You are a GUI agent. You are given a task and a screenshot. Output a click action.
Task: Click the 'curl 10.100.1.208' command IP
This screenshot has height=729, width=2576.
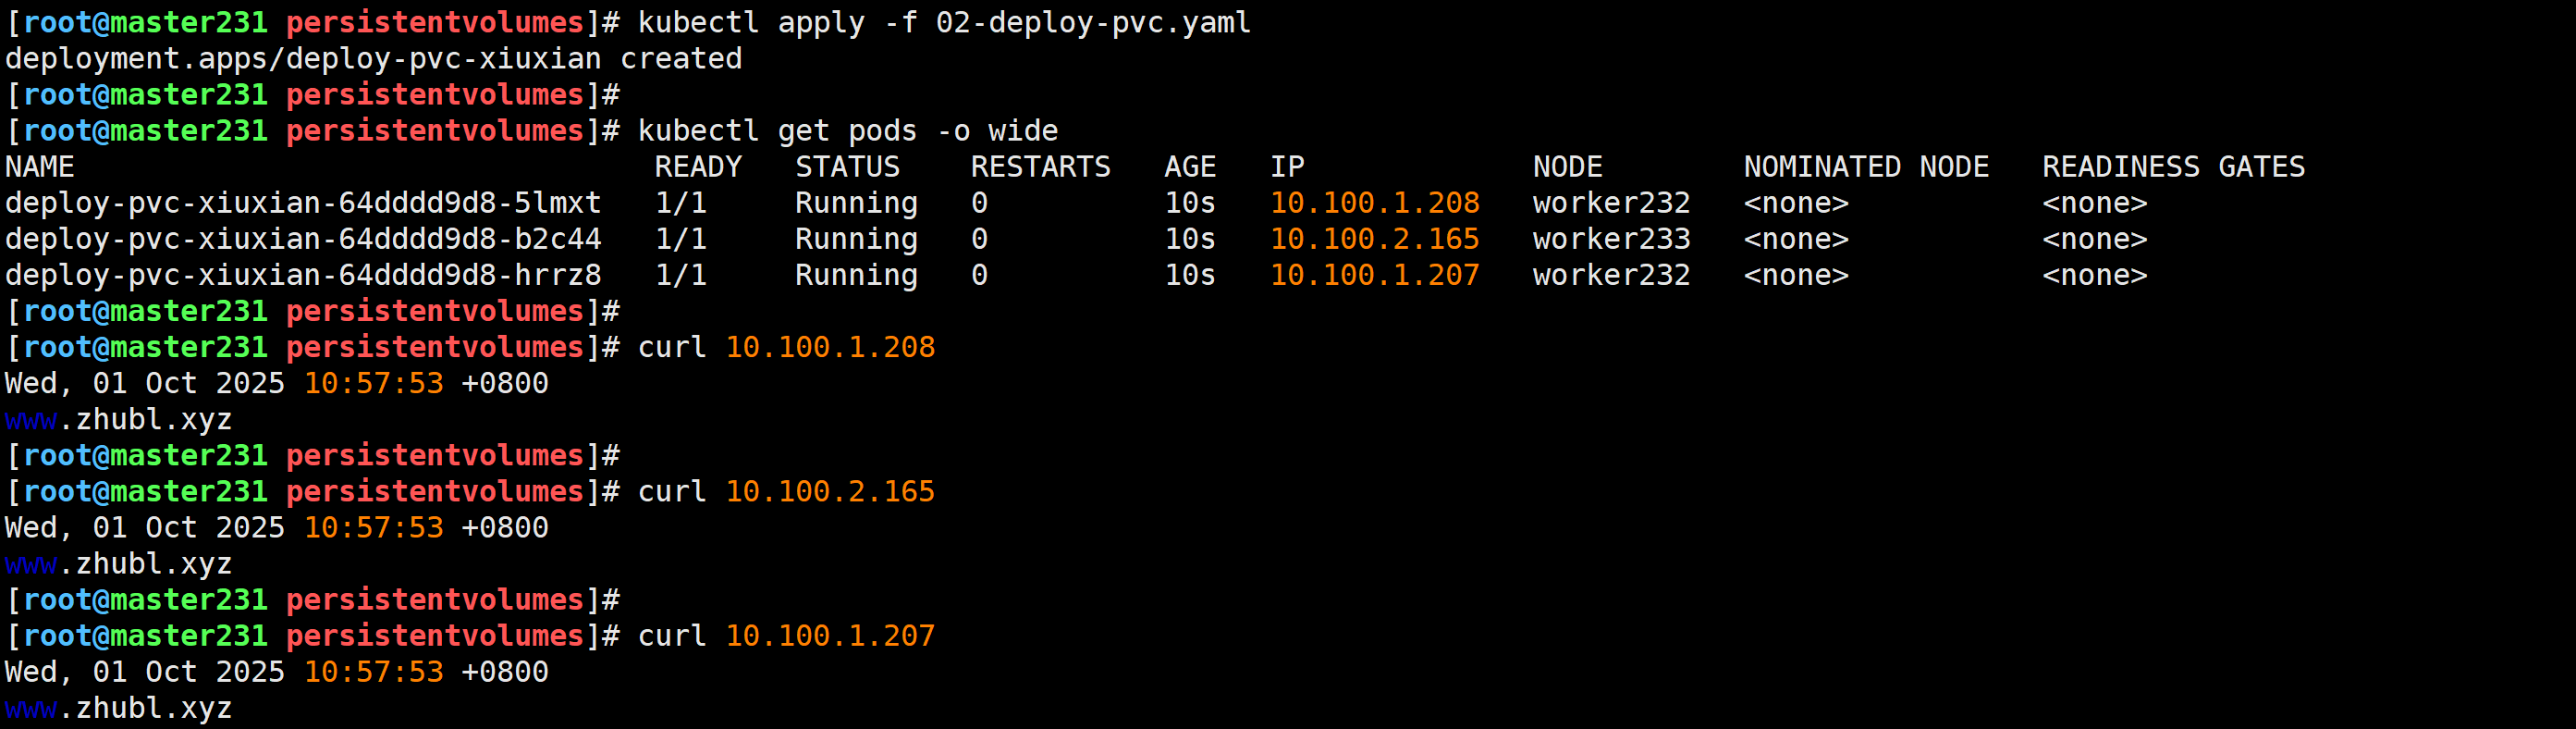[830, 347]
